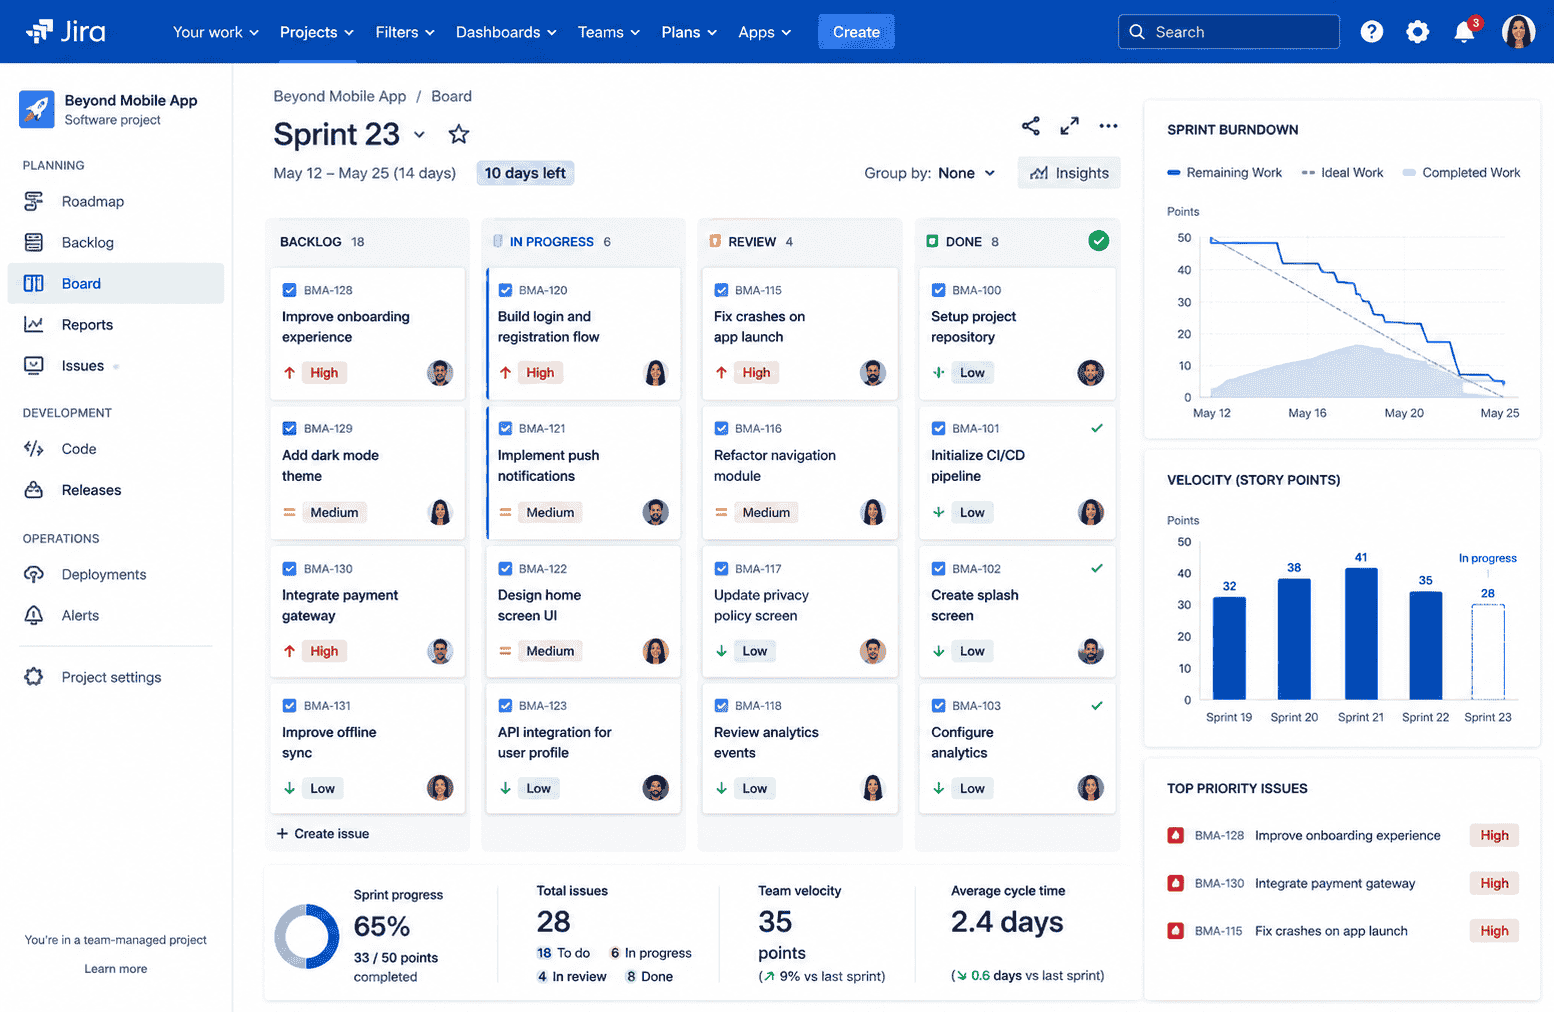Open Releases in the sidebar
Screen dimensions: 1554x1012
coord(116,490)
